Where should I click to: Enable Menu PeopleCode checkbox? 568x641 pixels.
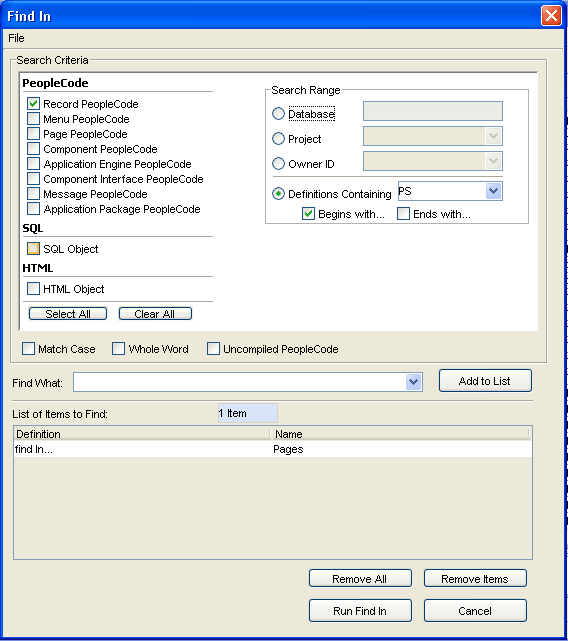pyautogui.click(x=34, y=119)
